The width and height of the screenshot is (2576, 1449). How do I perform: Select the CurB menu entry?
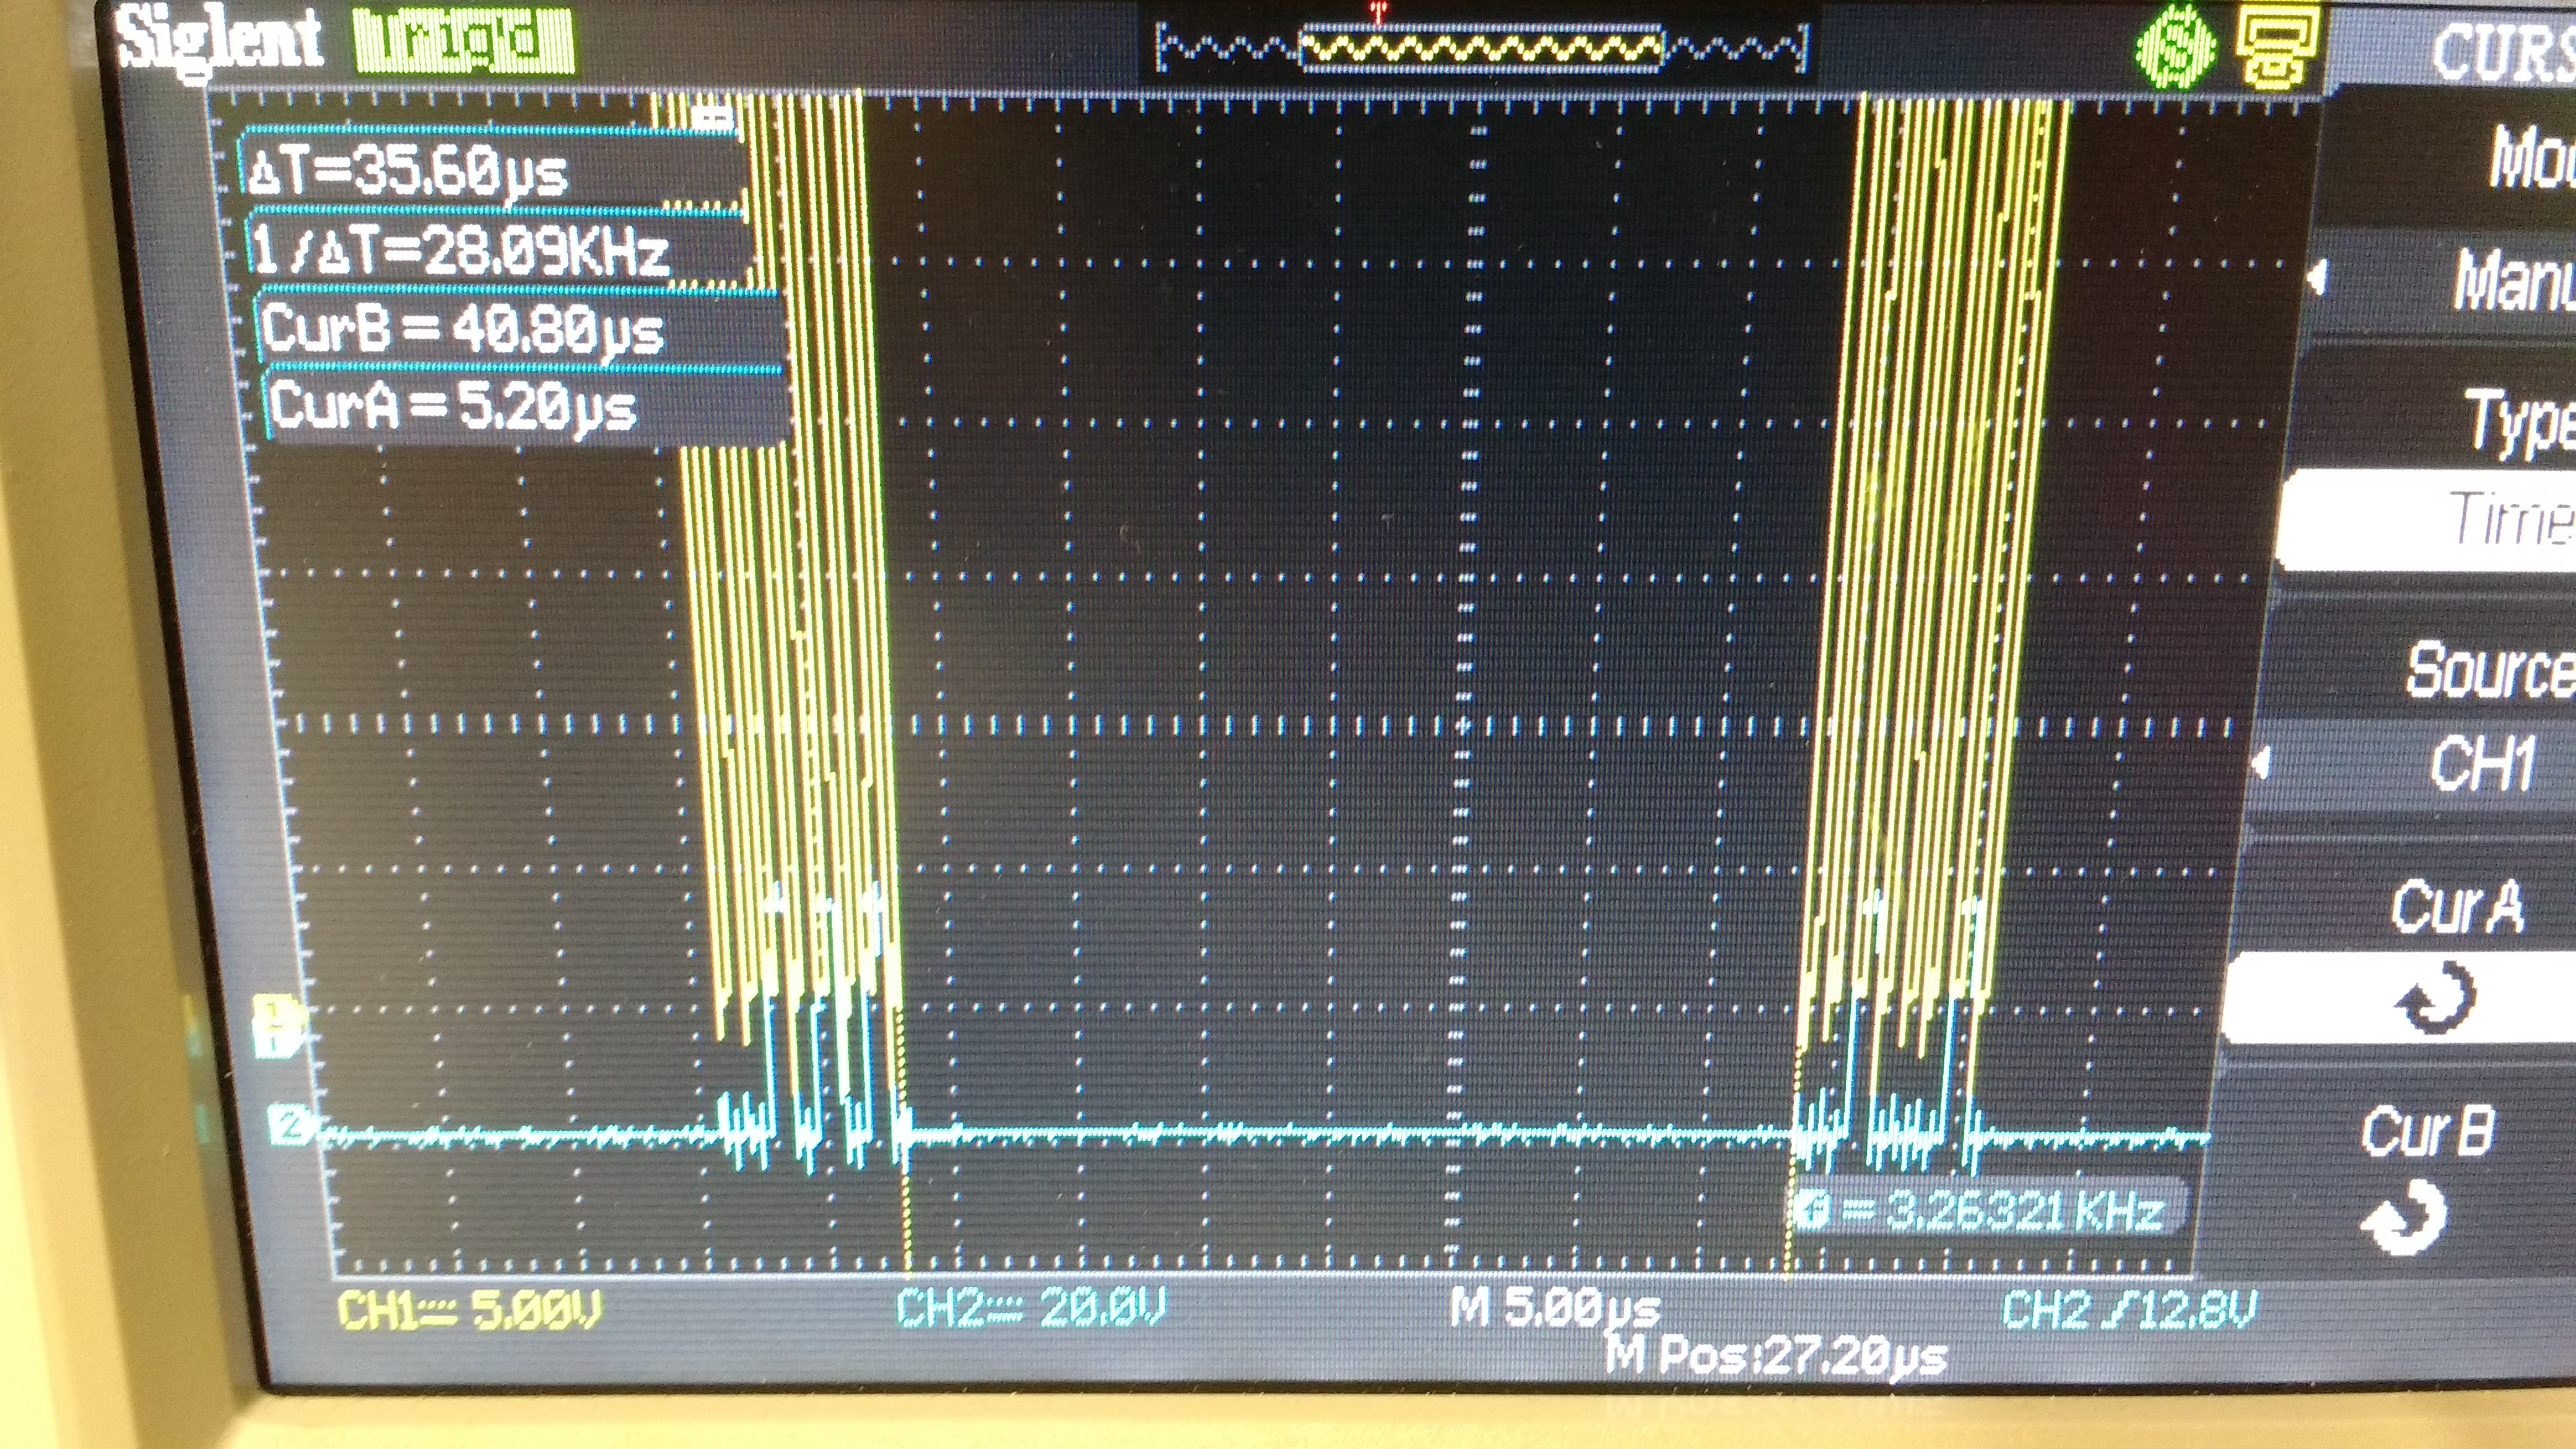click(x=2427, y=1131)
